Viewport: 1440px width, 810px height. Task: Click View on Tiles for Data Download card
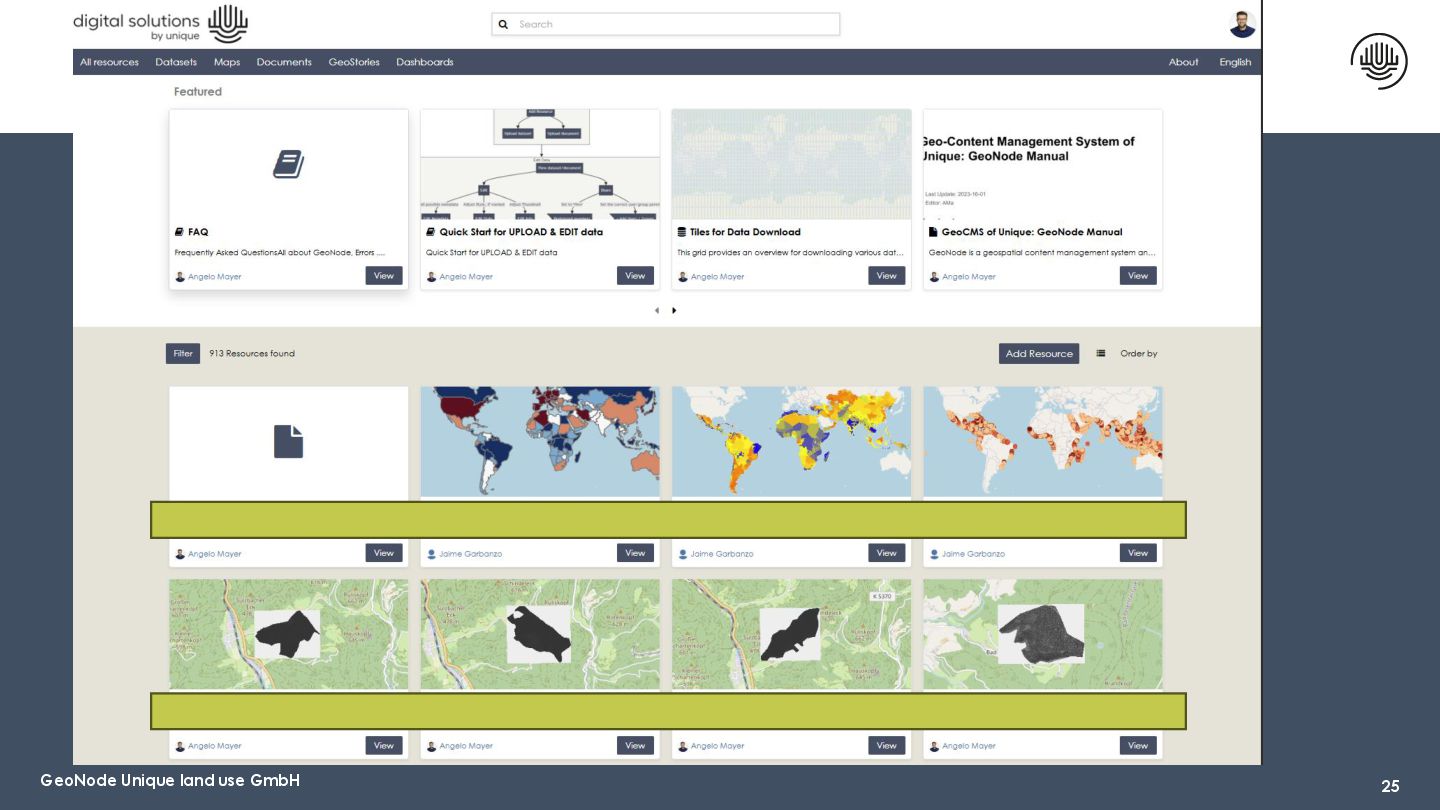click(x=887, y=276)
